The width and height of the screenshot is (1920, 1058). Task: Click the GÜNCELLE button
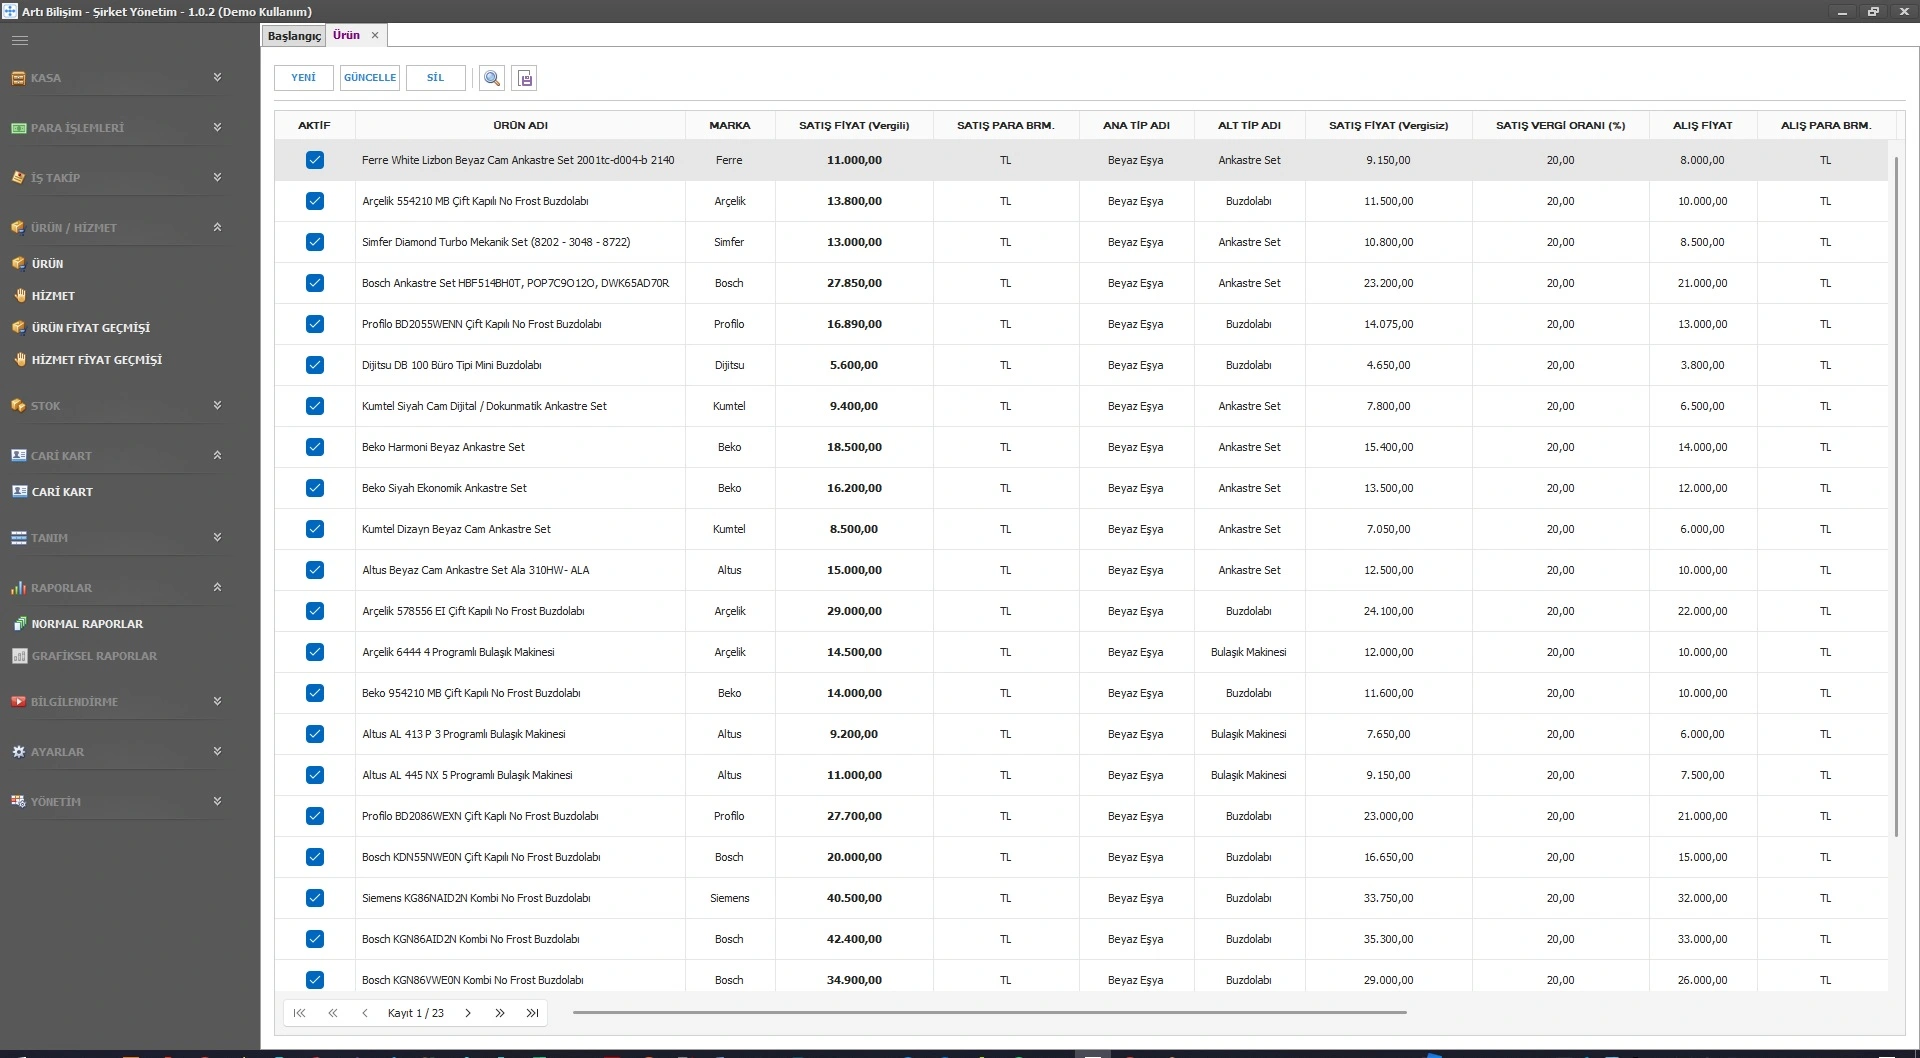point(370,78)
